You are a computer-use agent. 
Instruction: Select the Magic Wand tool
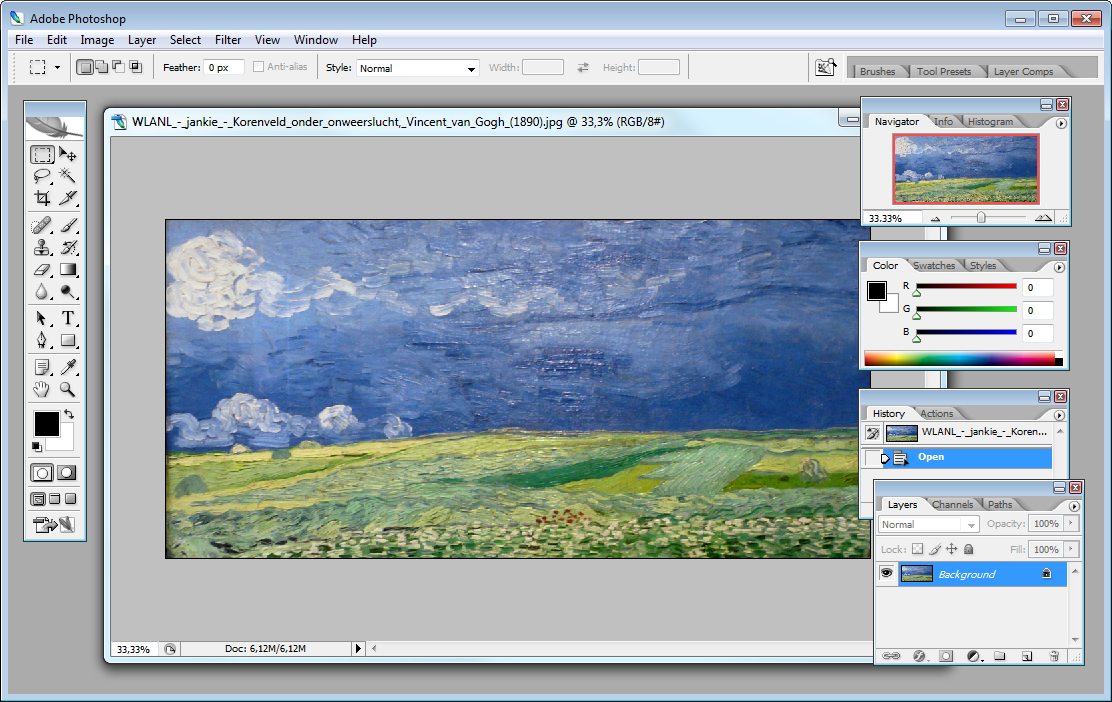[68, 176]
